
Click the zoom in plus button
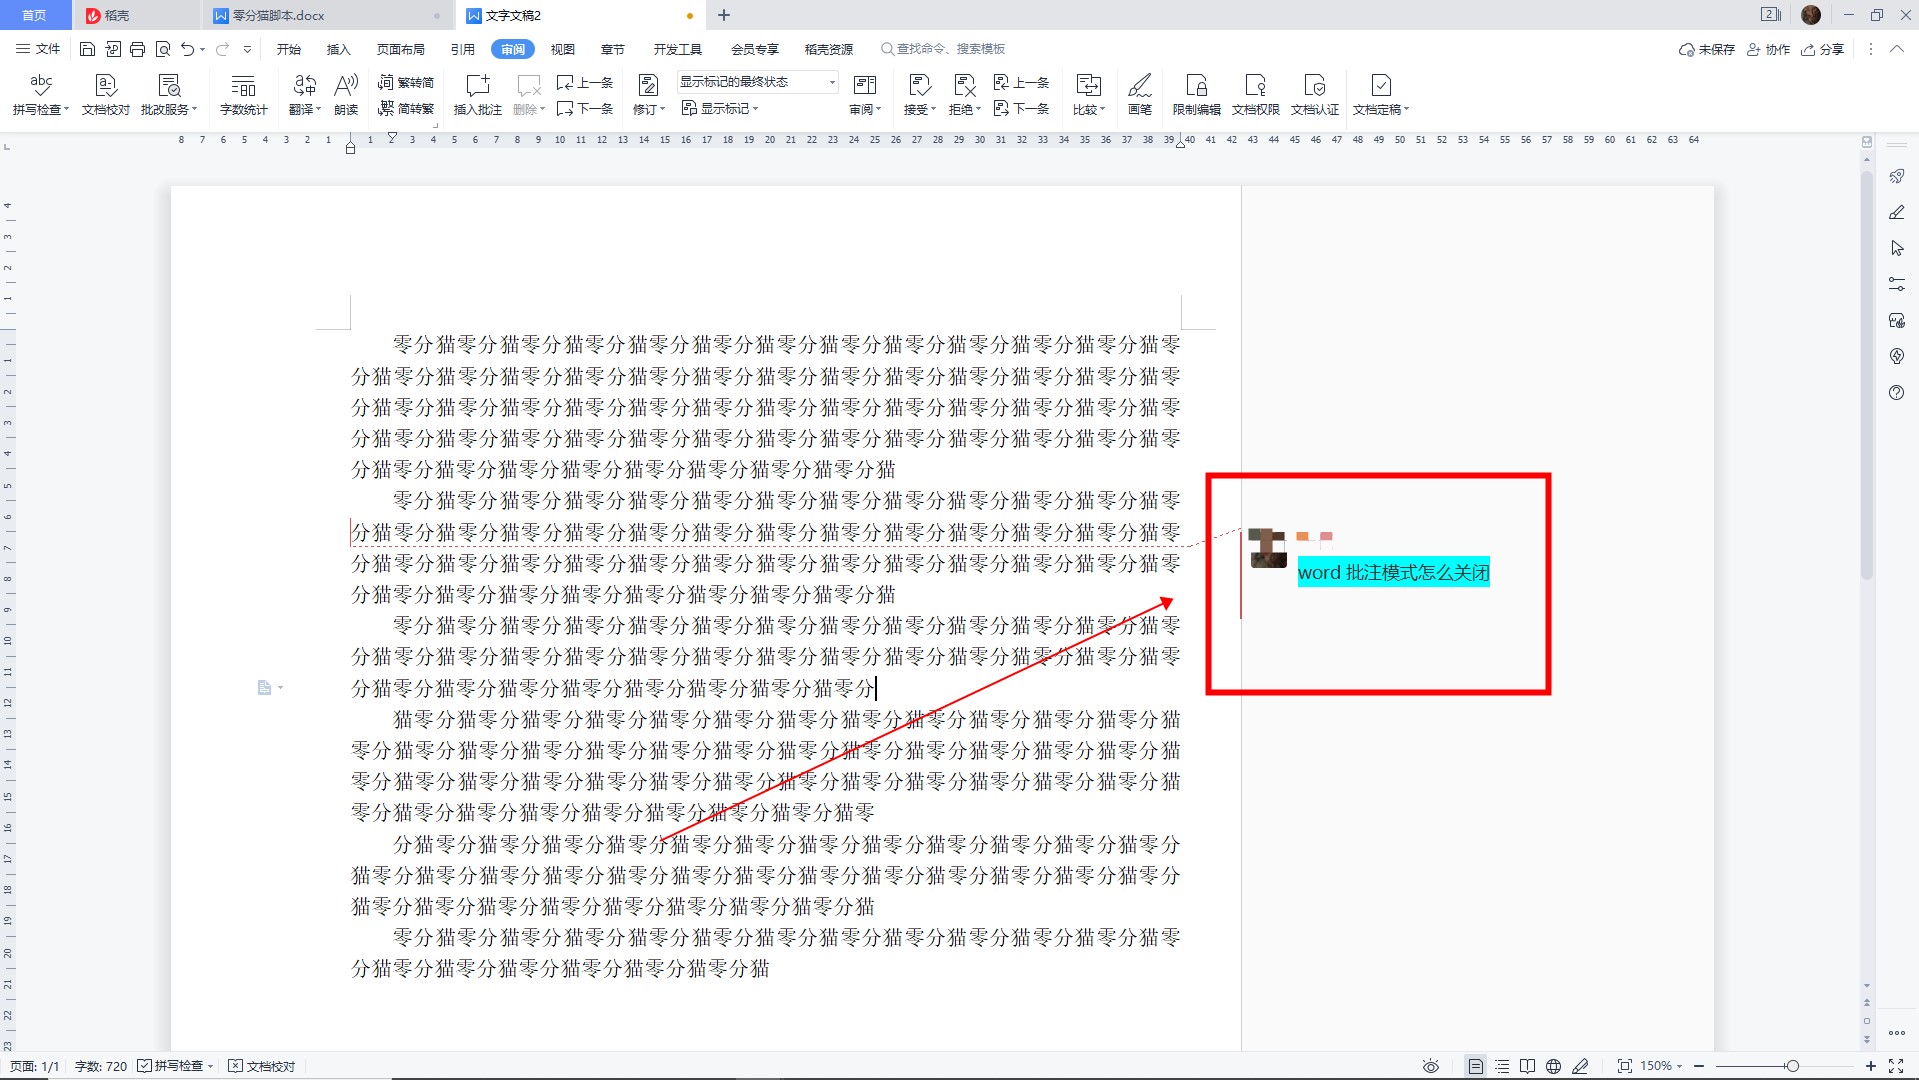pos(1870,1066)
